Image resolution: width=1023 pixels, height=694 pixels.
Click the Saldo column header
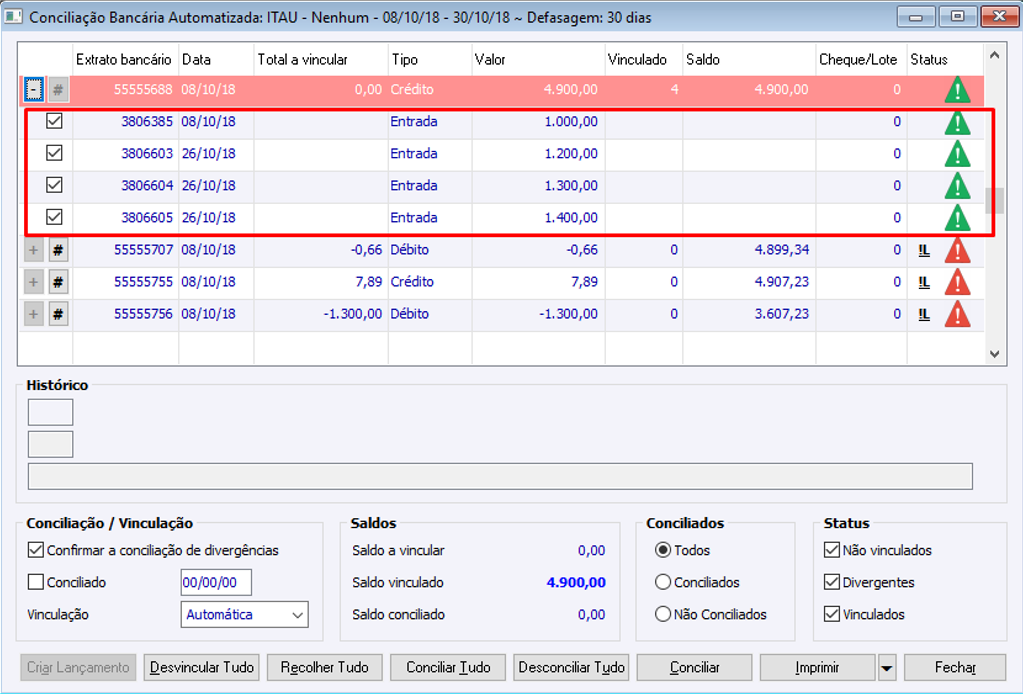tap(749, 60)
